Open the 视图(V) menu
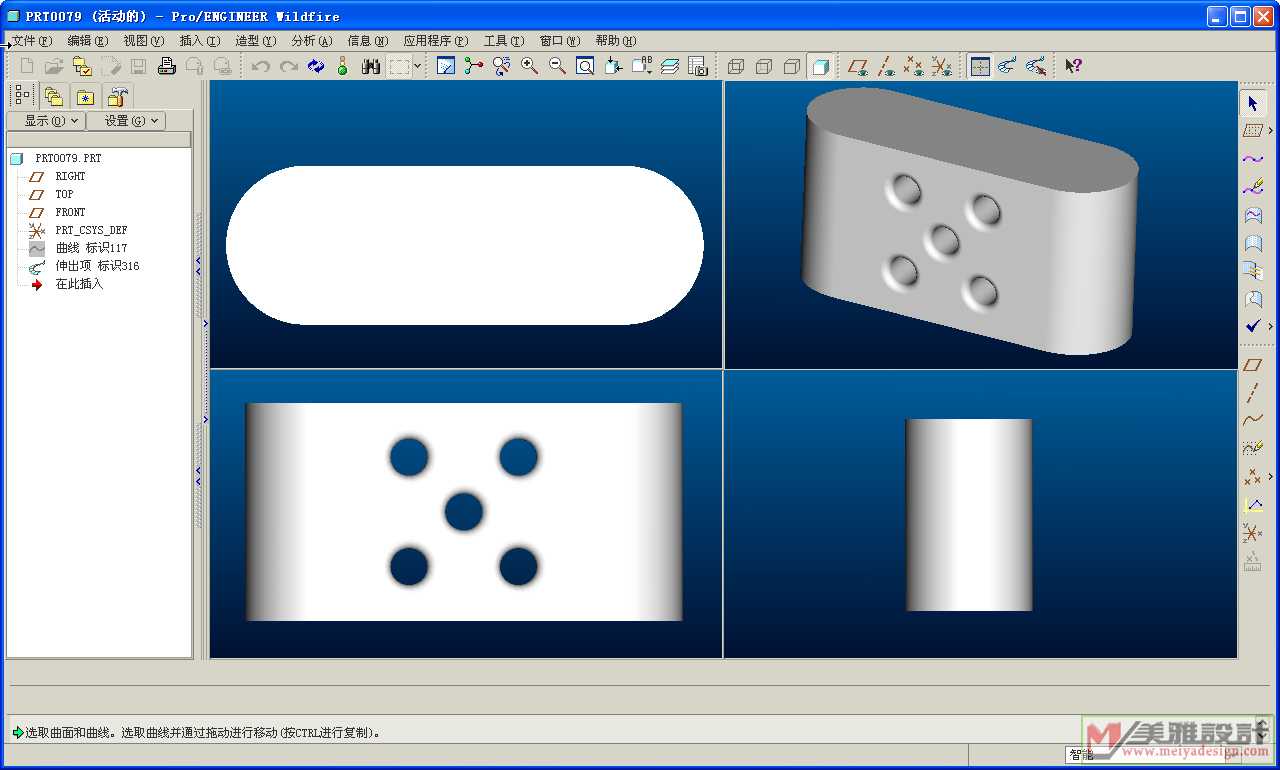1280x770 pixels. pyautogui.click(x=144, y=41)
